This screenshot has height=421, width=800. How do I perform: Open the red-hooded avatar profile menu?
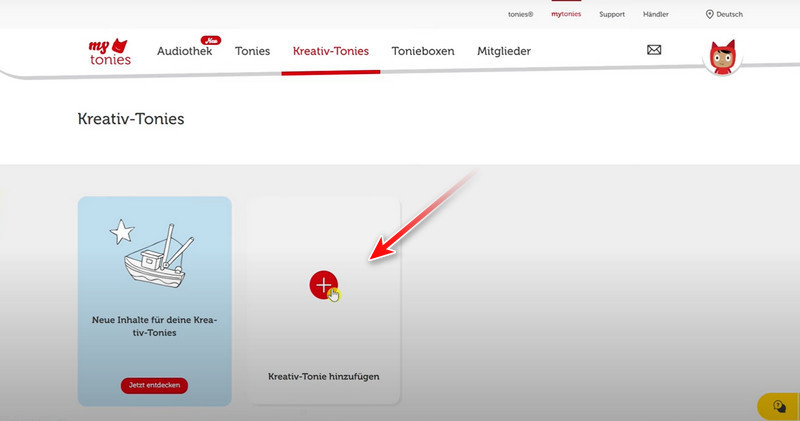722,57
